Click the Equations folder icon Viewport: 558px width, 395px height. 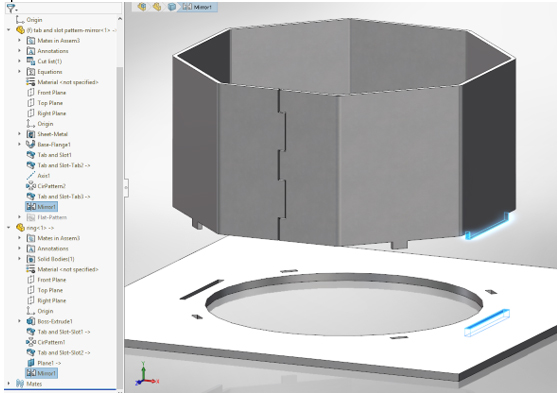coord(31,72)
